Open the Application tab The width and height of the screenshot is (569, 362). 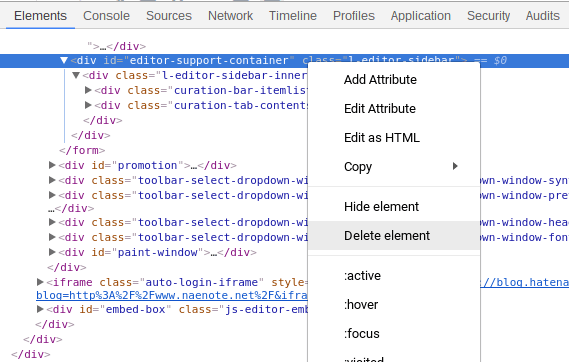click(421, 16)
